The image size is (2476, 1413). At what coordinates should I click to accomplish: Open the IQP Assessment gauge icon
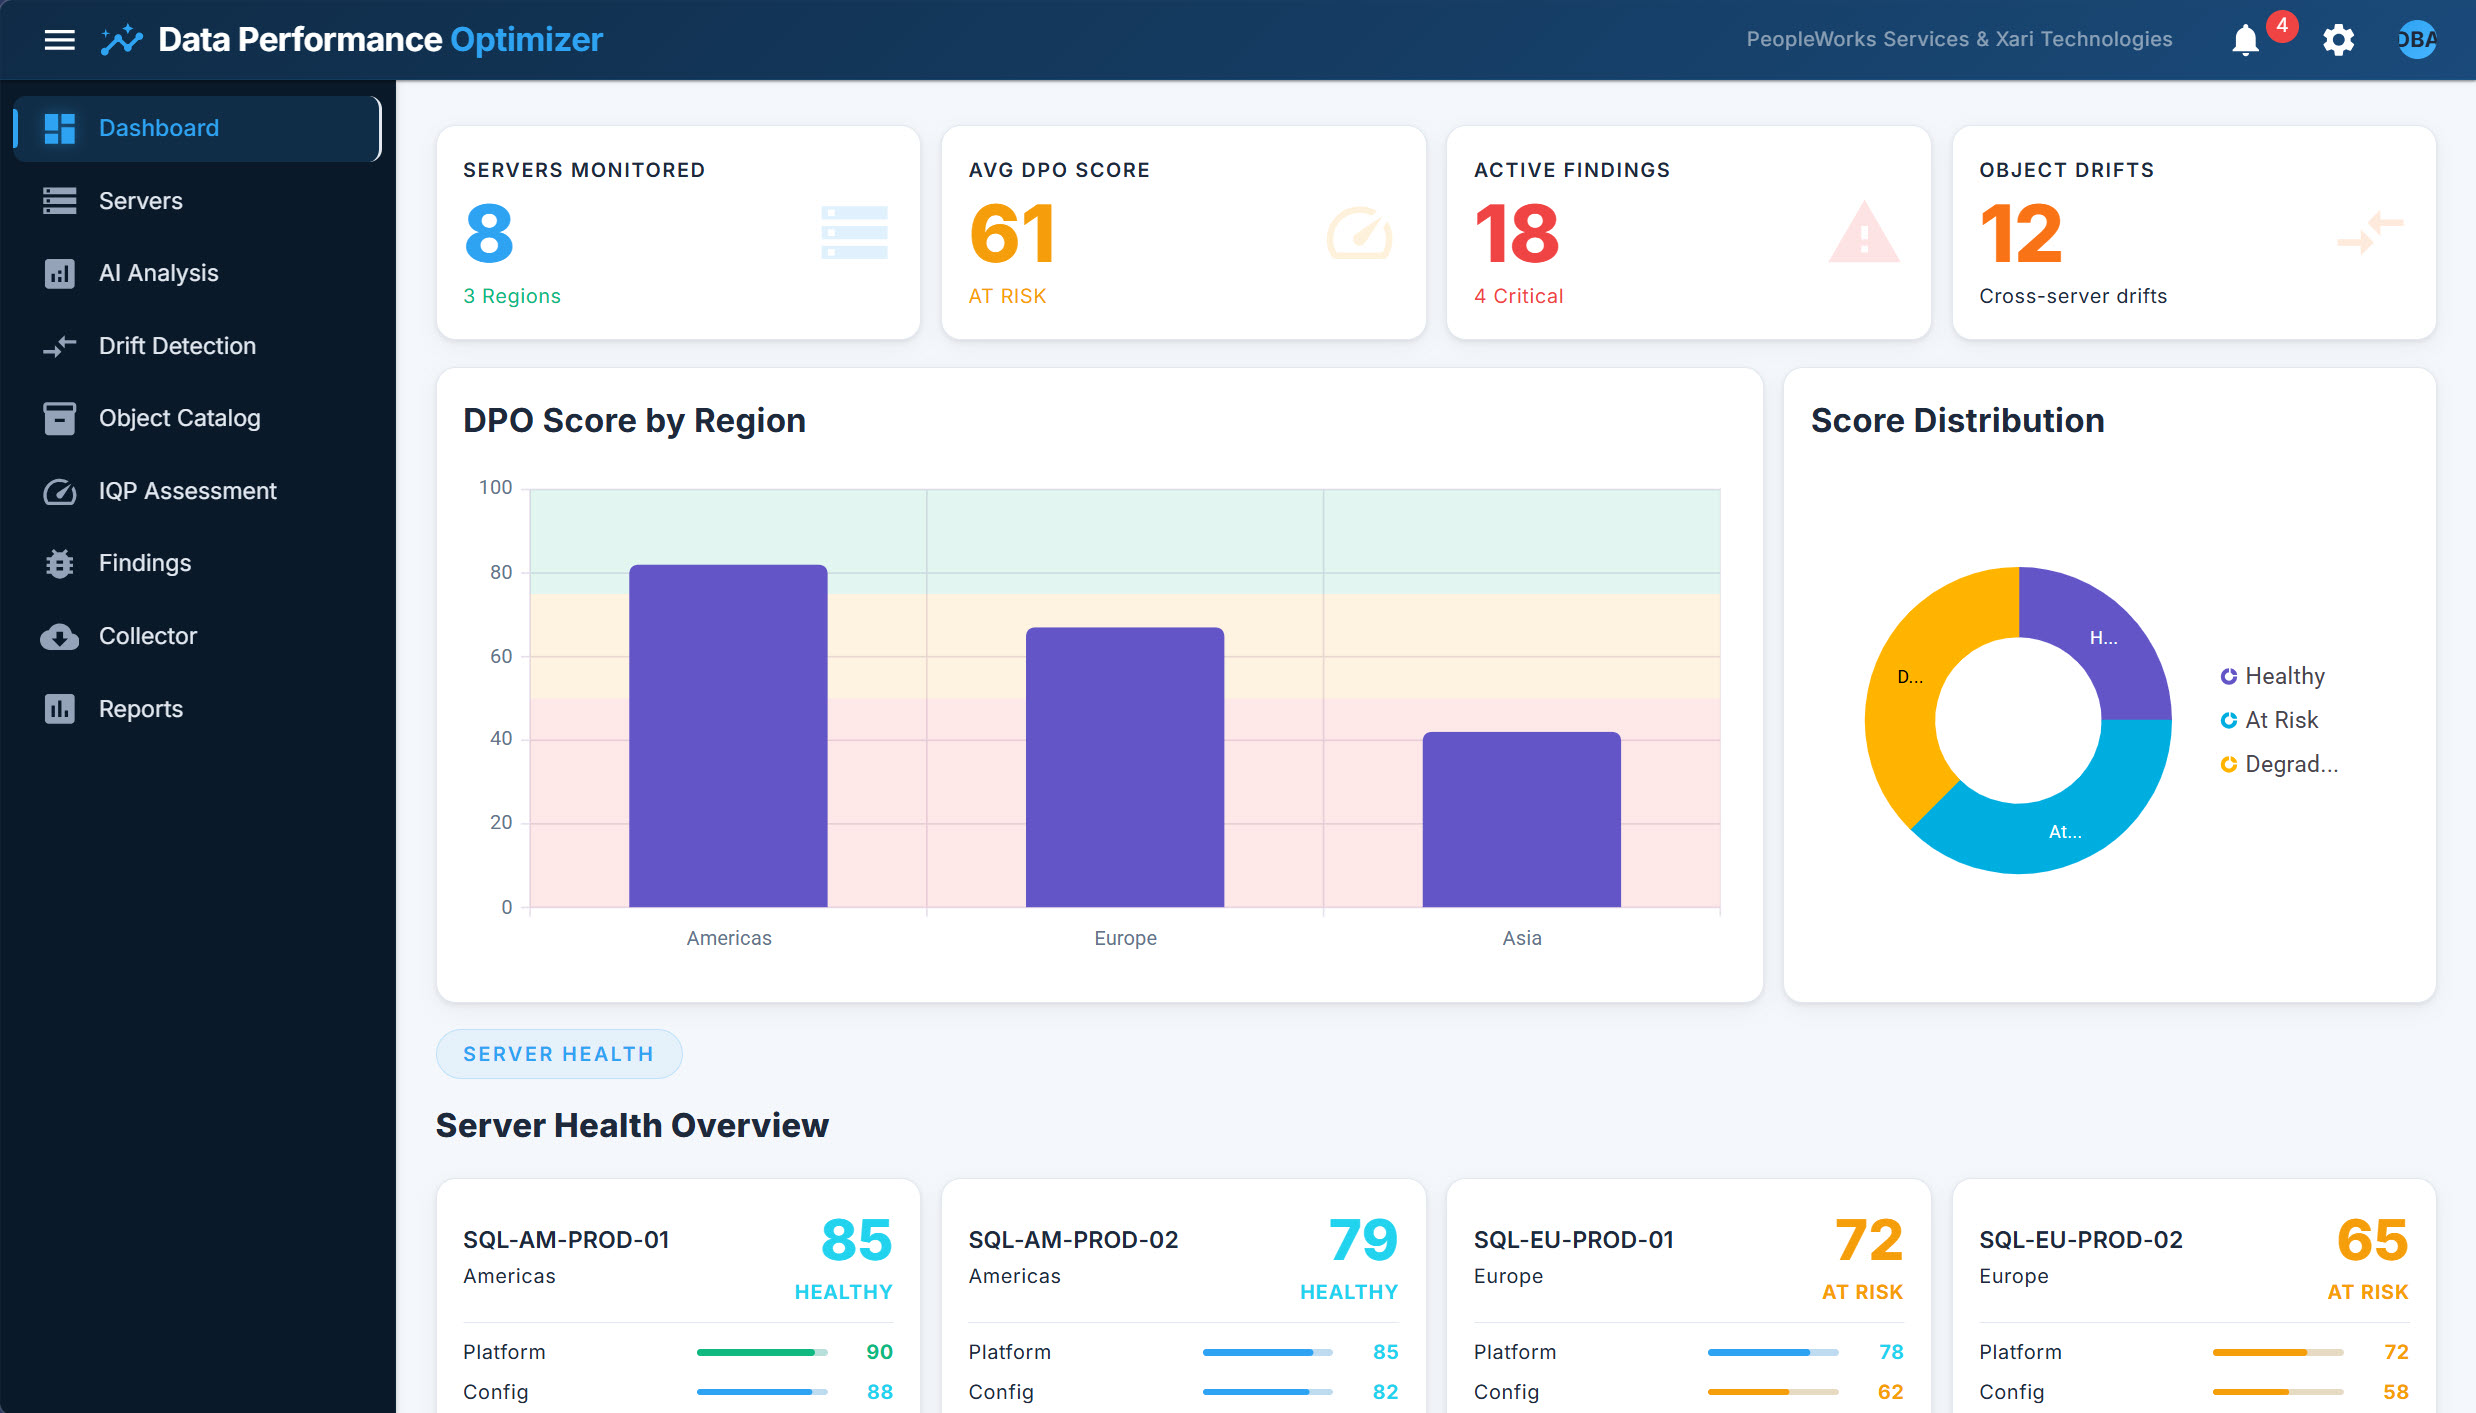[x=60, y=490]
